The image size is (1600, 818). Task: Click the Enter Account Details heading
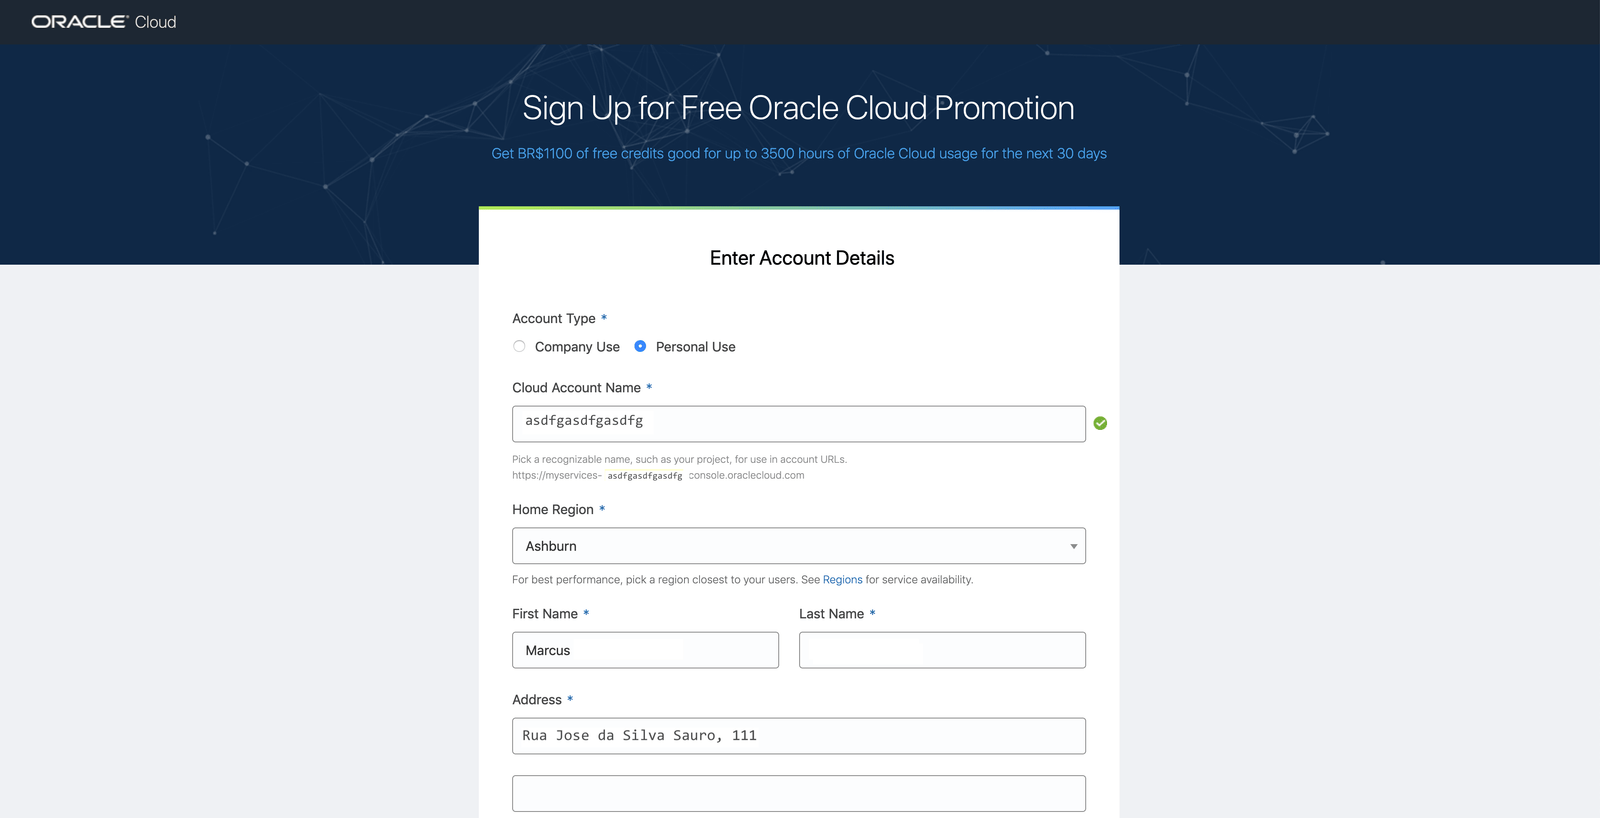click(802, 258)
